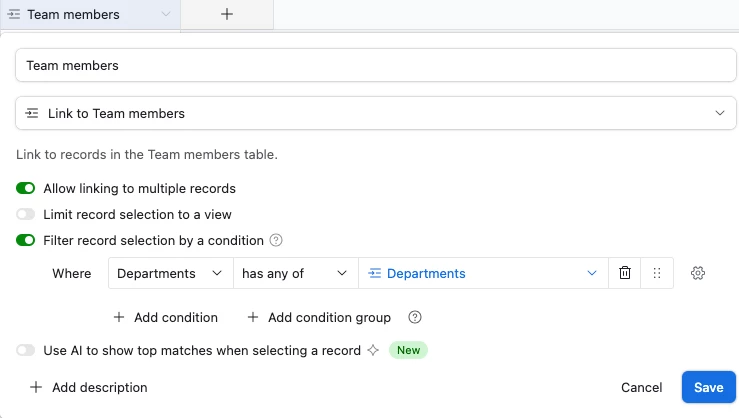
Task: Open the Link to Team members field type dropdown
Action: click(x=376, y=113)
